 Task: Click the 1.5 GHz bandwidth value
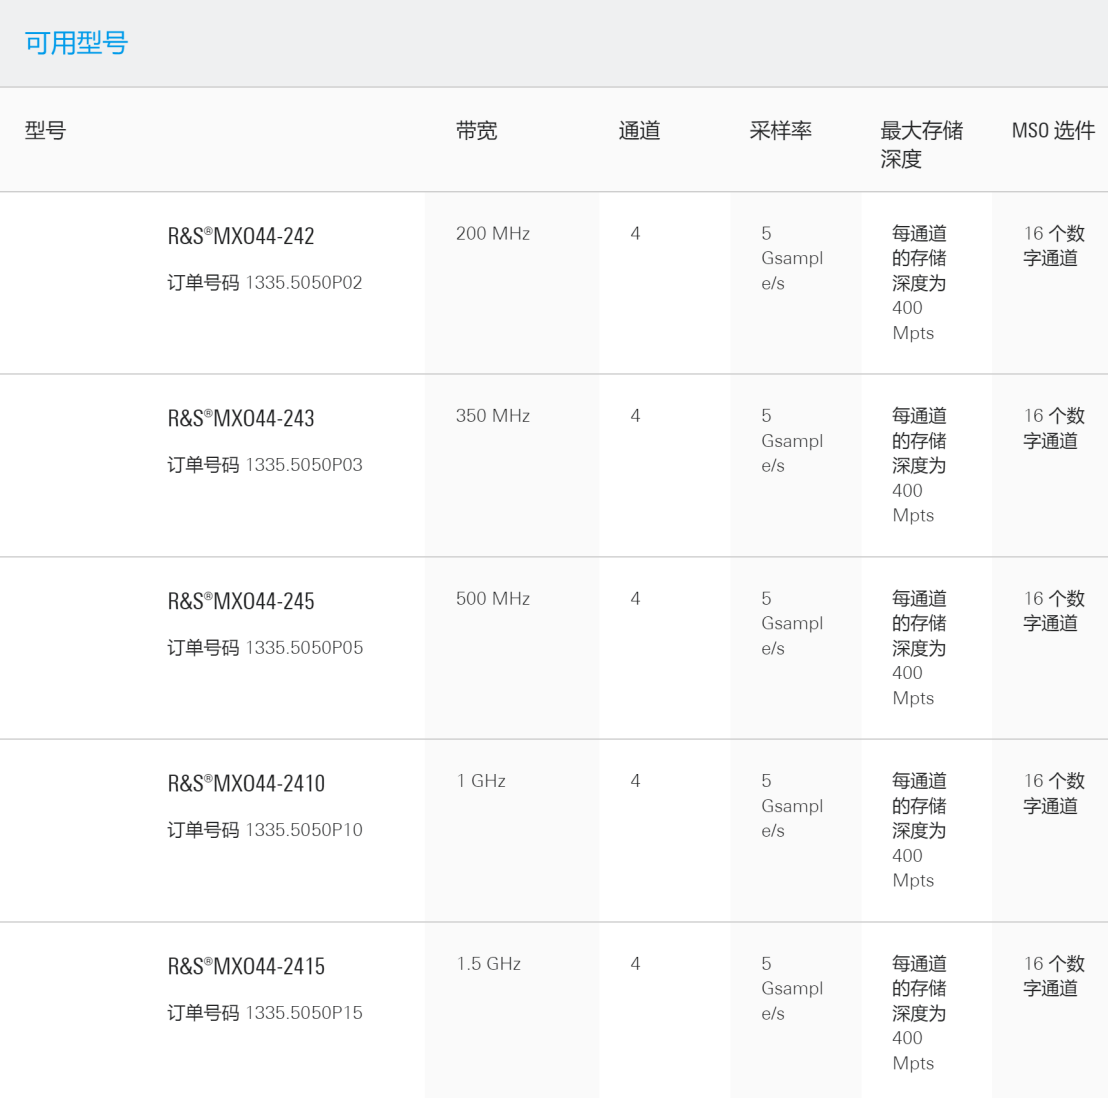pyautogui.click(x=489, y=964)
